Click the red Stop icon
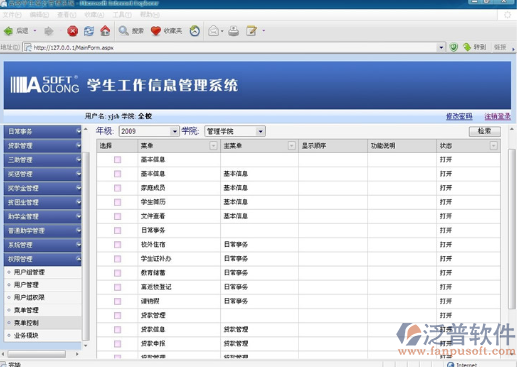The height and width of the screenshot is (367, 526). 72,31
